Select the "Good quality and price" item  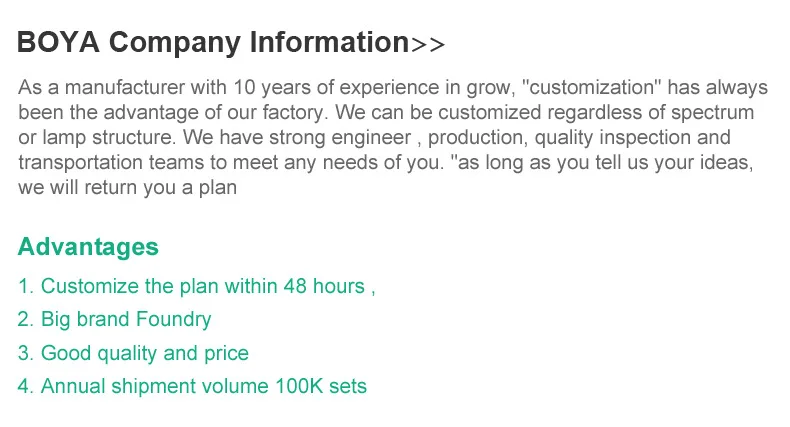pyautogui.click(x=133, y=353)
